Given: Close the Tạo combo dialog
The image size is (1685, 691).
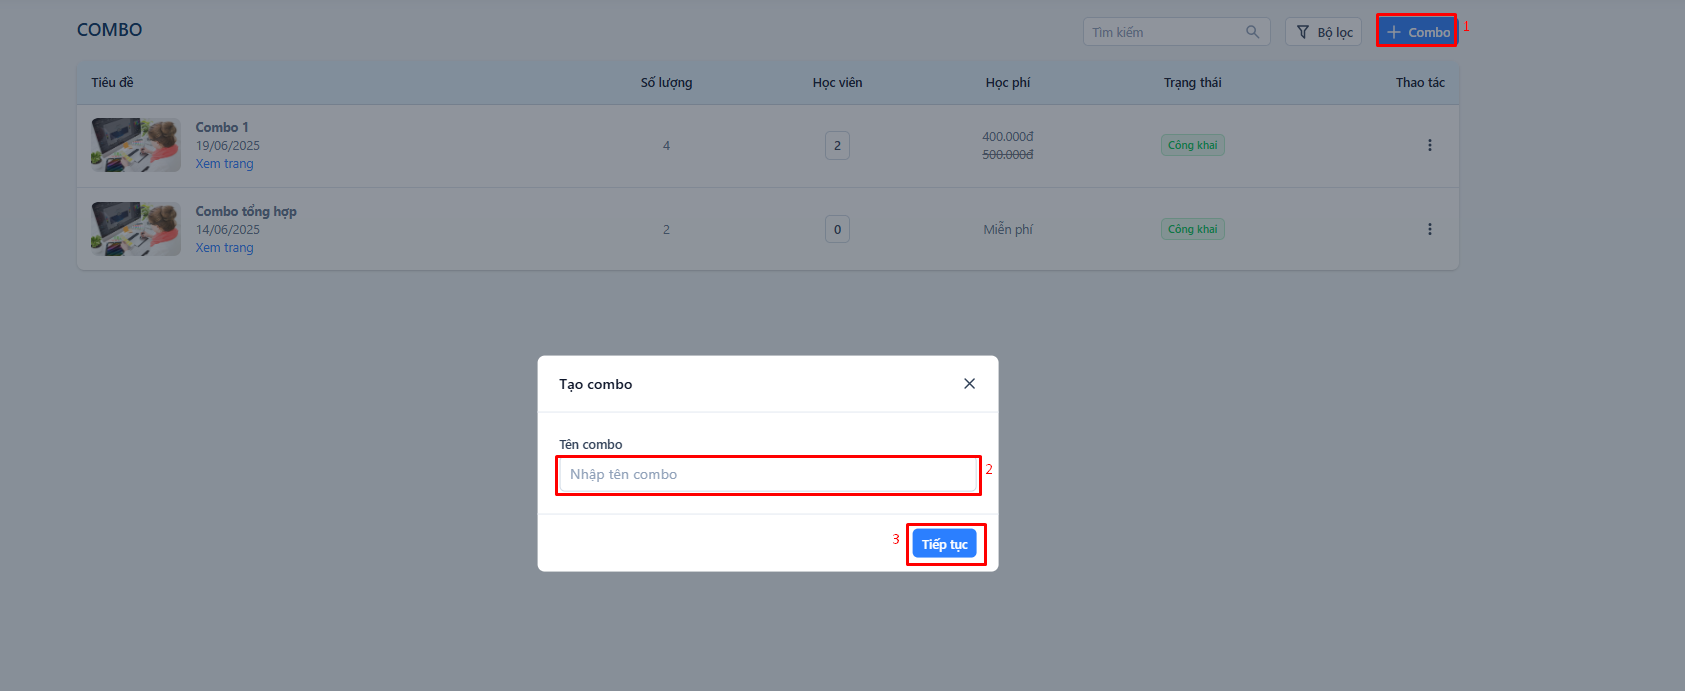Looking at the screenshot, I should tap(969, 384).
